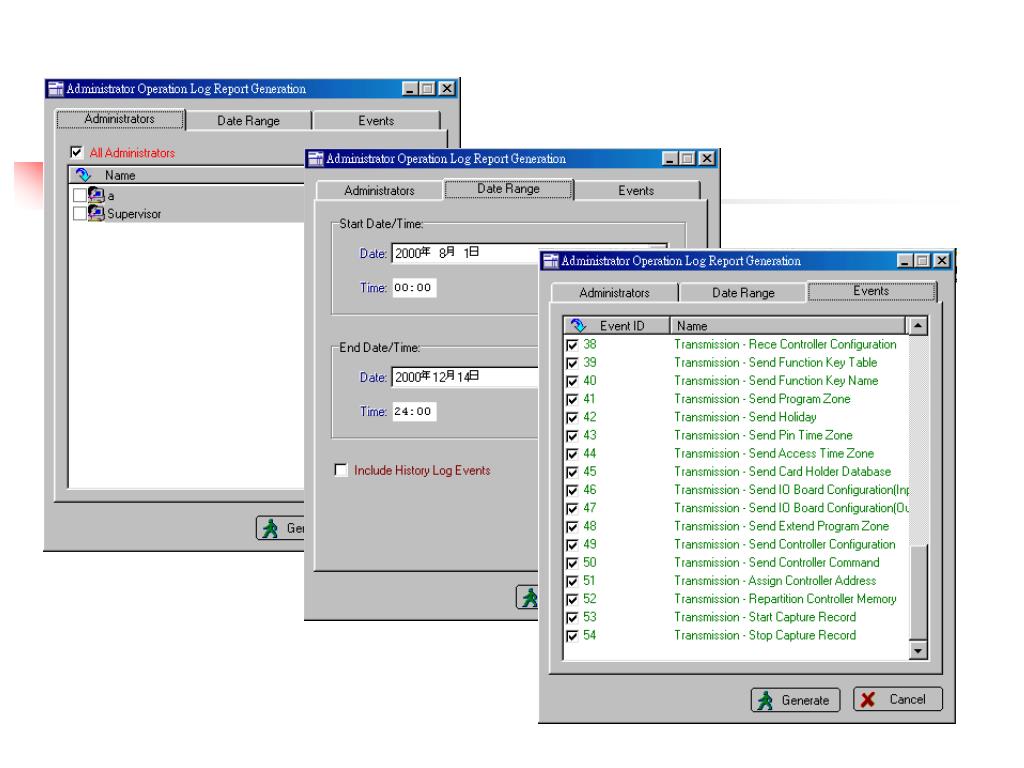Click user icon next to administrator 'a'
This screenshot has width=1024, height=768.
click(x=96, y=195)
